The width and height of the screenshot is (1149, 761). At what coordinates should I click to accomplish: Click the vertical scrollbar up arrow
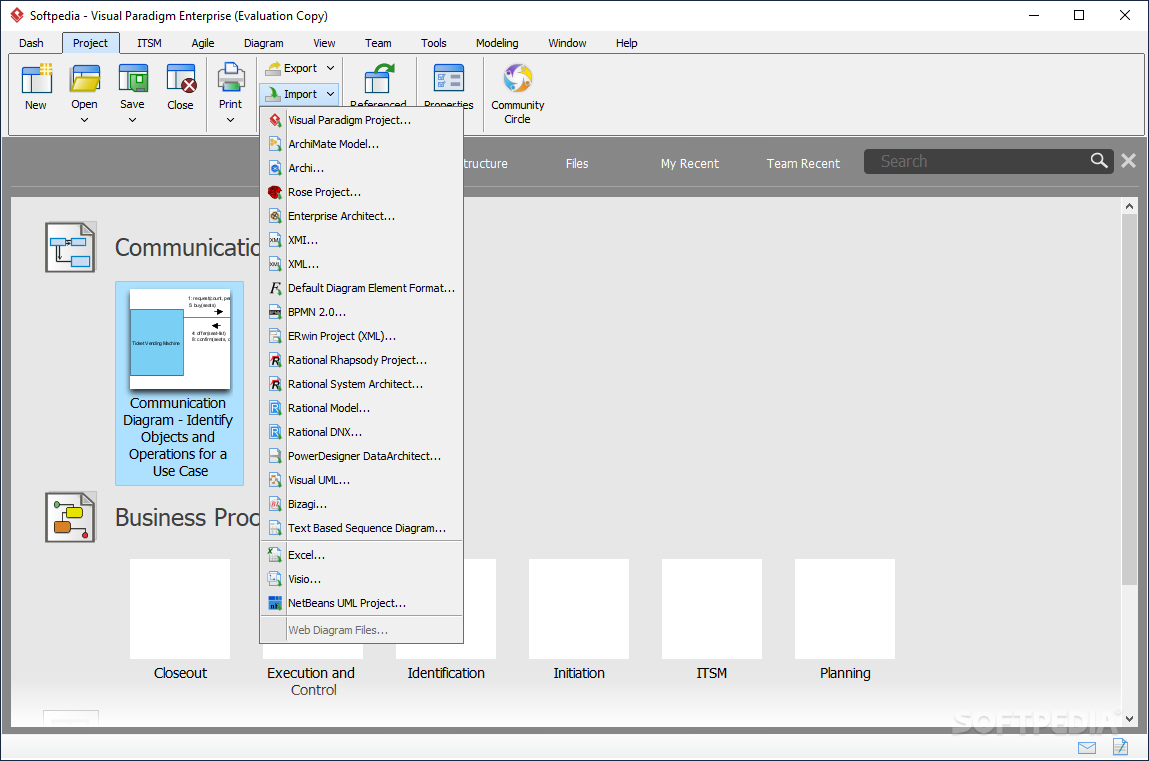pyautogui.click(x=1129, y=207)
